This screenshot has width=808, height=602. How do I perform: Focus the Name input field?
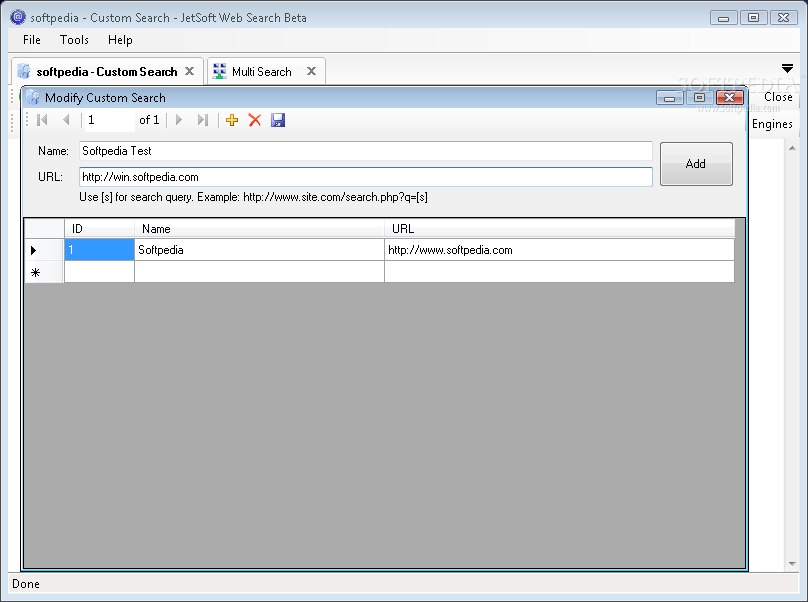366,151
